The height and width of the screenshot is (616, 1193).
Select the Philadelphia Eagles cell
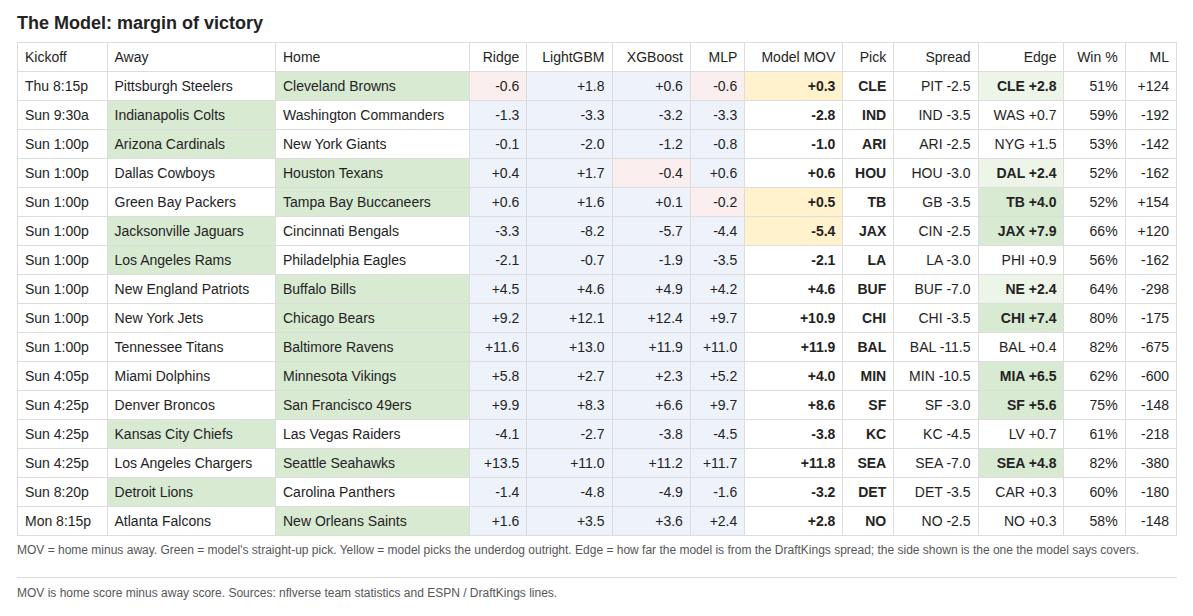(x=372, y=260)
